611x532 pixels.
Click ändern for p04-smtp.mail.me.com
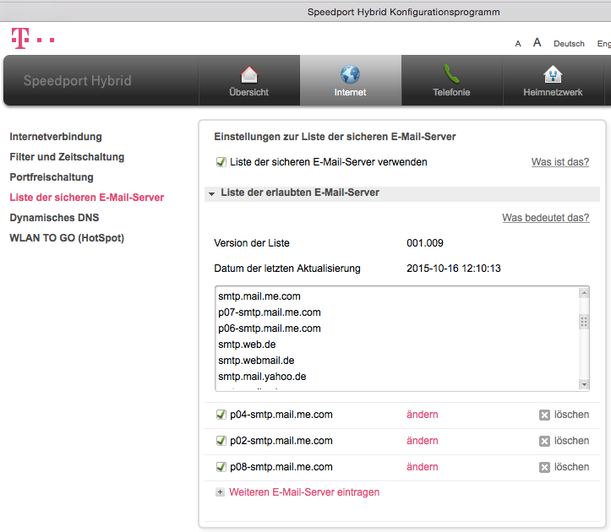(422, 414)
